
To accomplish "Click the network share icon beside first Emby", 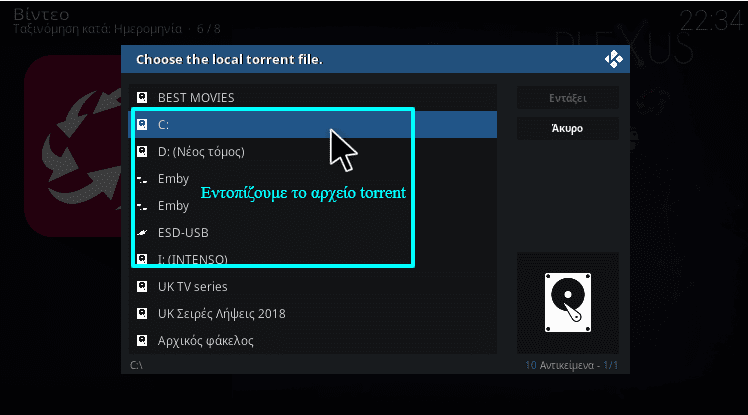I will coord(142,180).
